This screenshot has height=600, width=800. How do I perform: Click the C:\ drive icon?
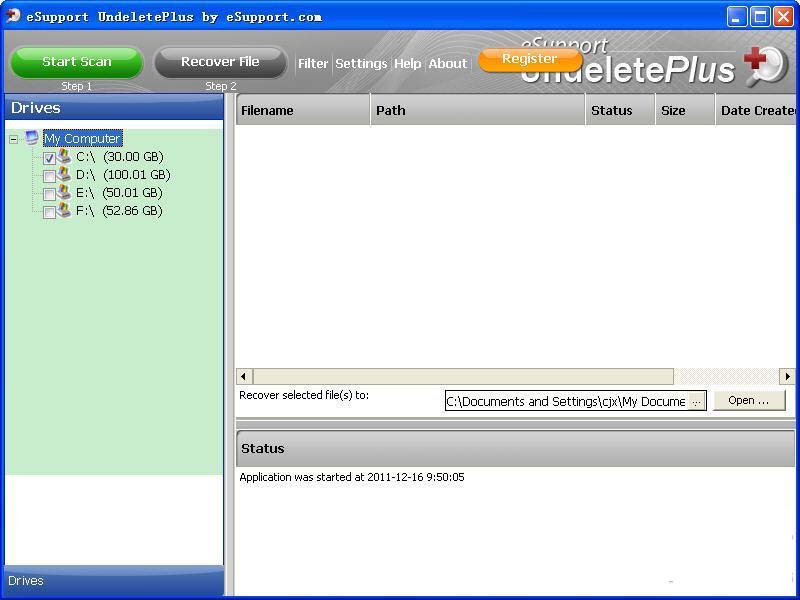64,156
